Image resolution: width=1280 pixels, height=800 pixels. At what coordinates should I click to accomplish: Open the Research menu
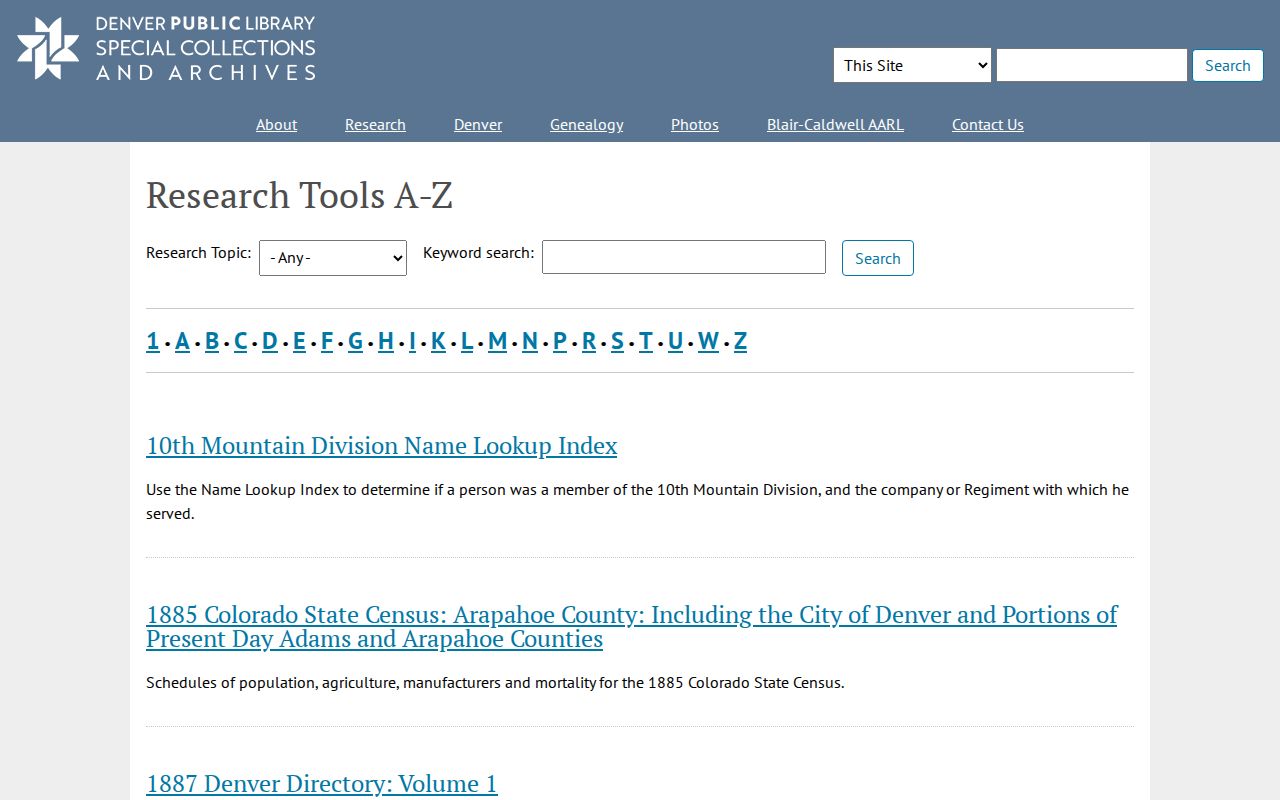(375, 124)
